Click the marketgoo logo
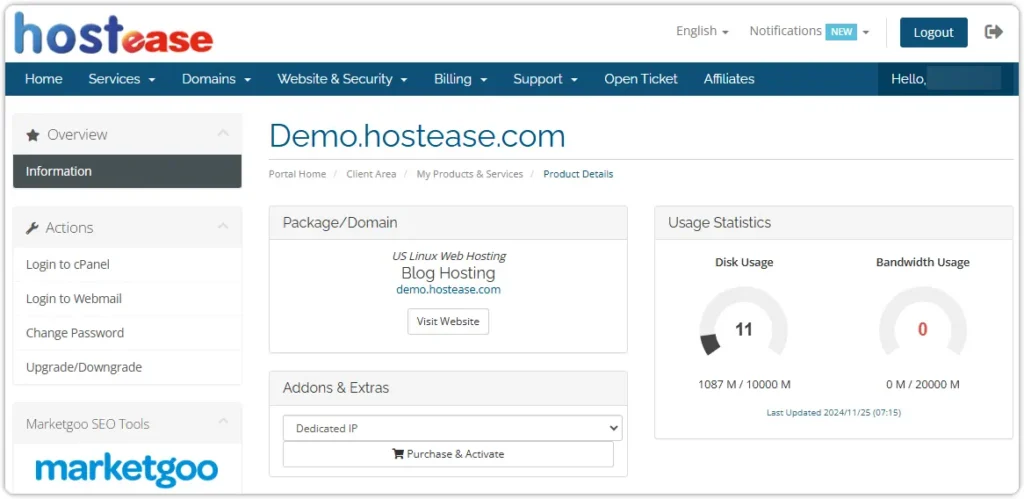The image size is (1024, 499). [x=127, y=469]
